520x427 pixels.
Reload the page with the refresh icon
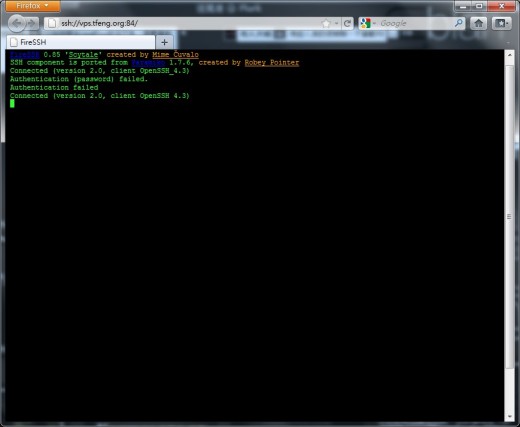click(347, 23)
